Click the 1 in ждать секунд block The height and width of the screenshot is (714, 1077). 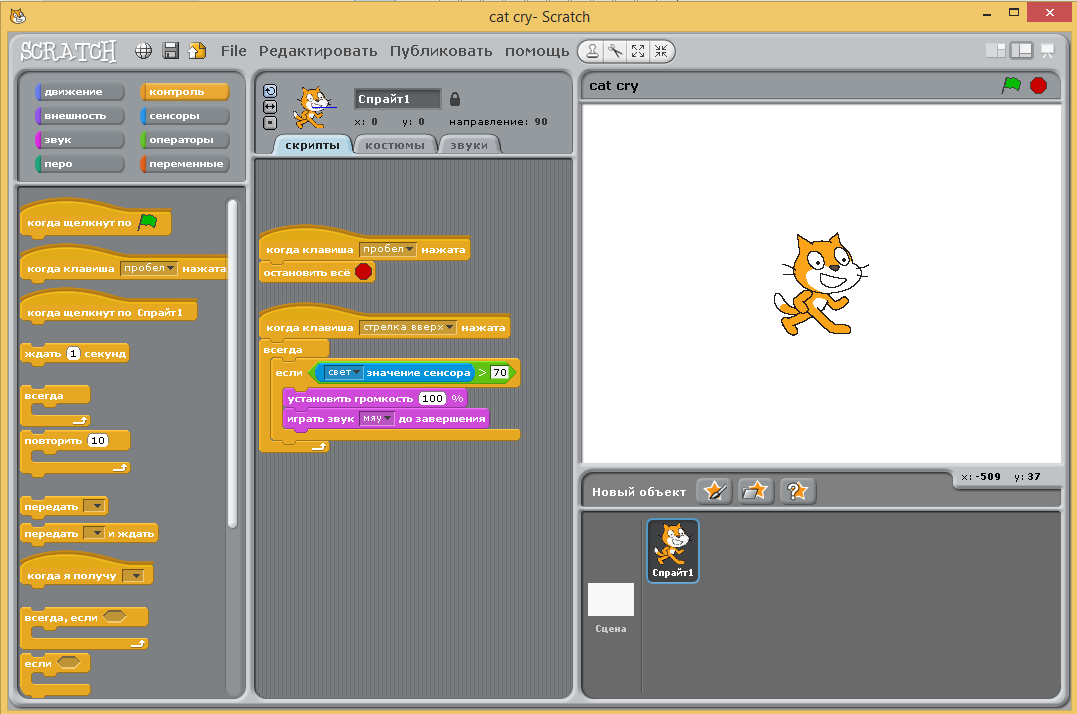(x=73, y=354)
